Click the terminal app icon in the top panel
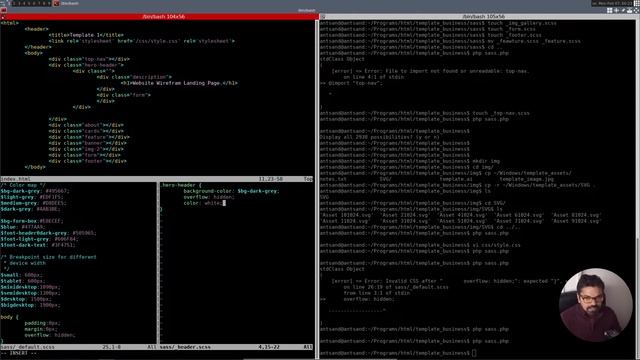Viewport: 640px width, 360px height. coord(56,3)
